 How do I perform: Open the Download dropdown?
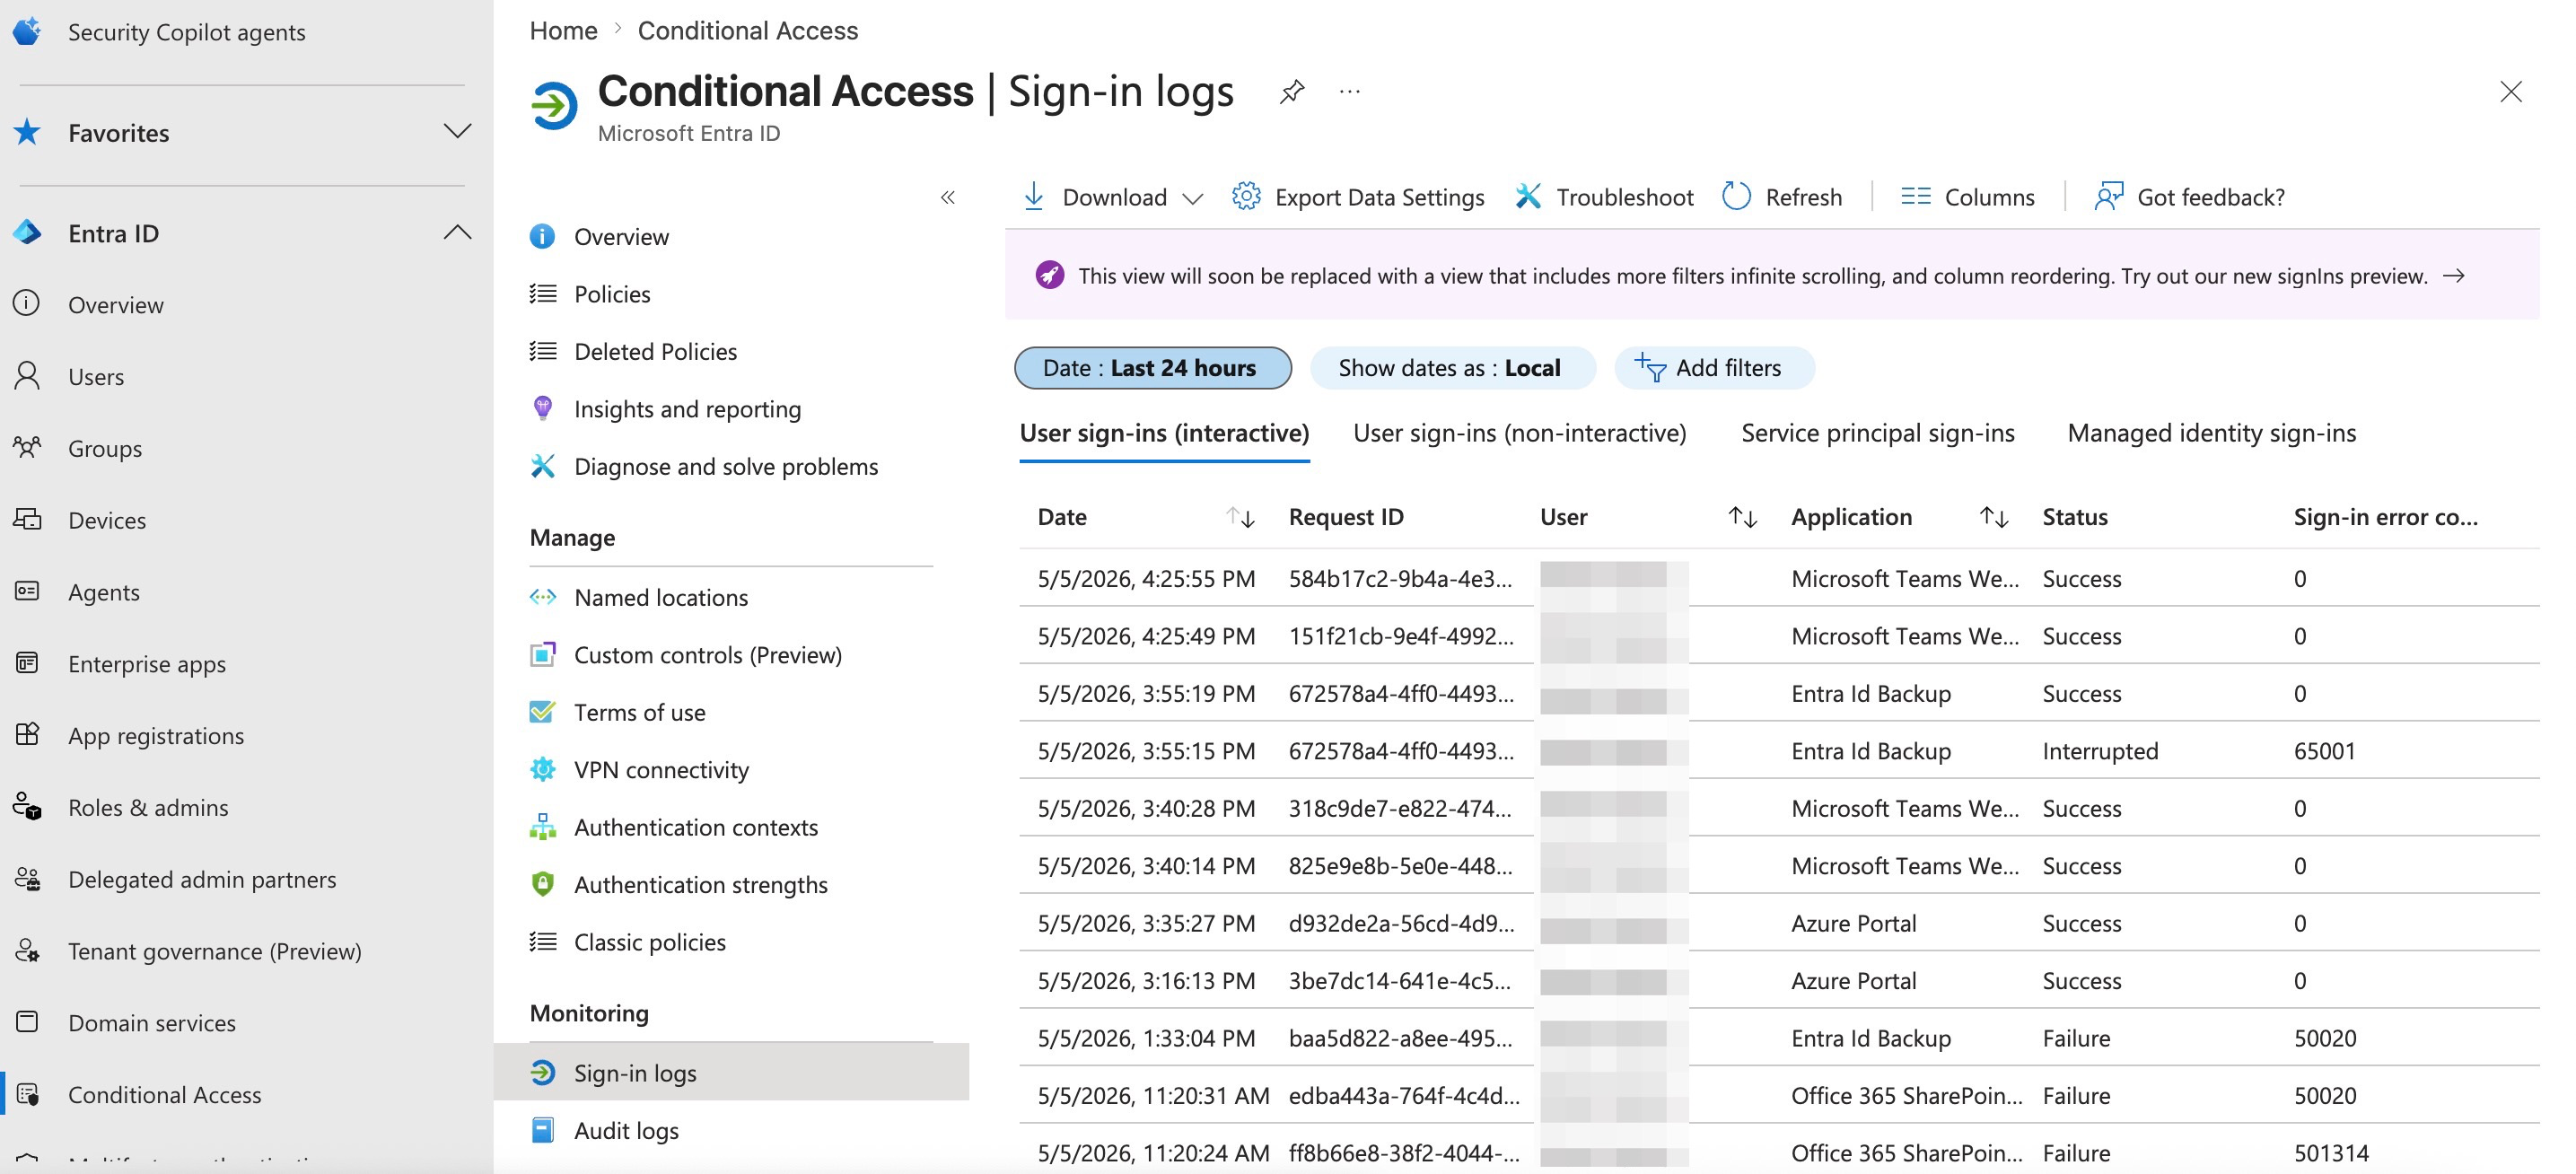1112,197
